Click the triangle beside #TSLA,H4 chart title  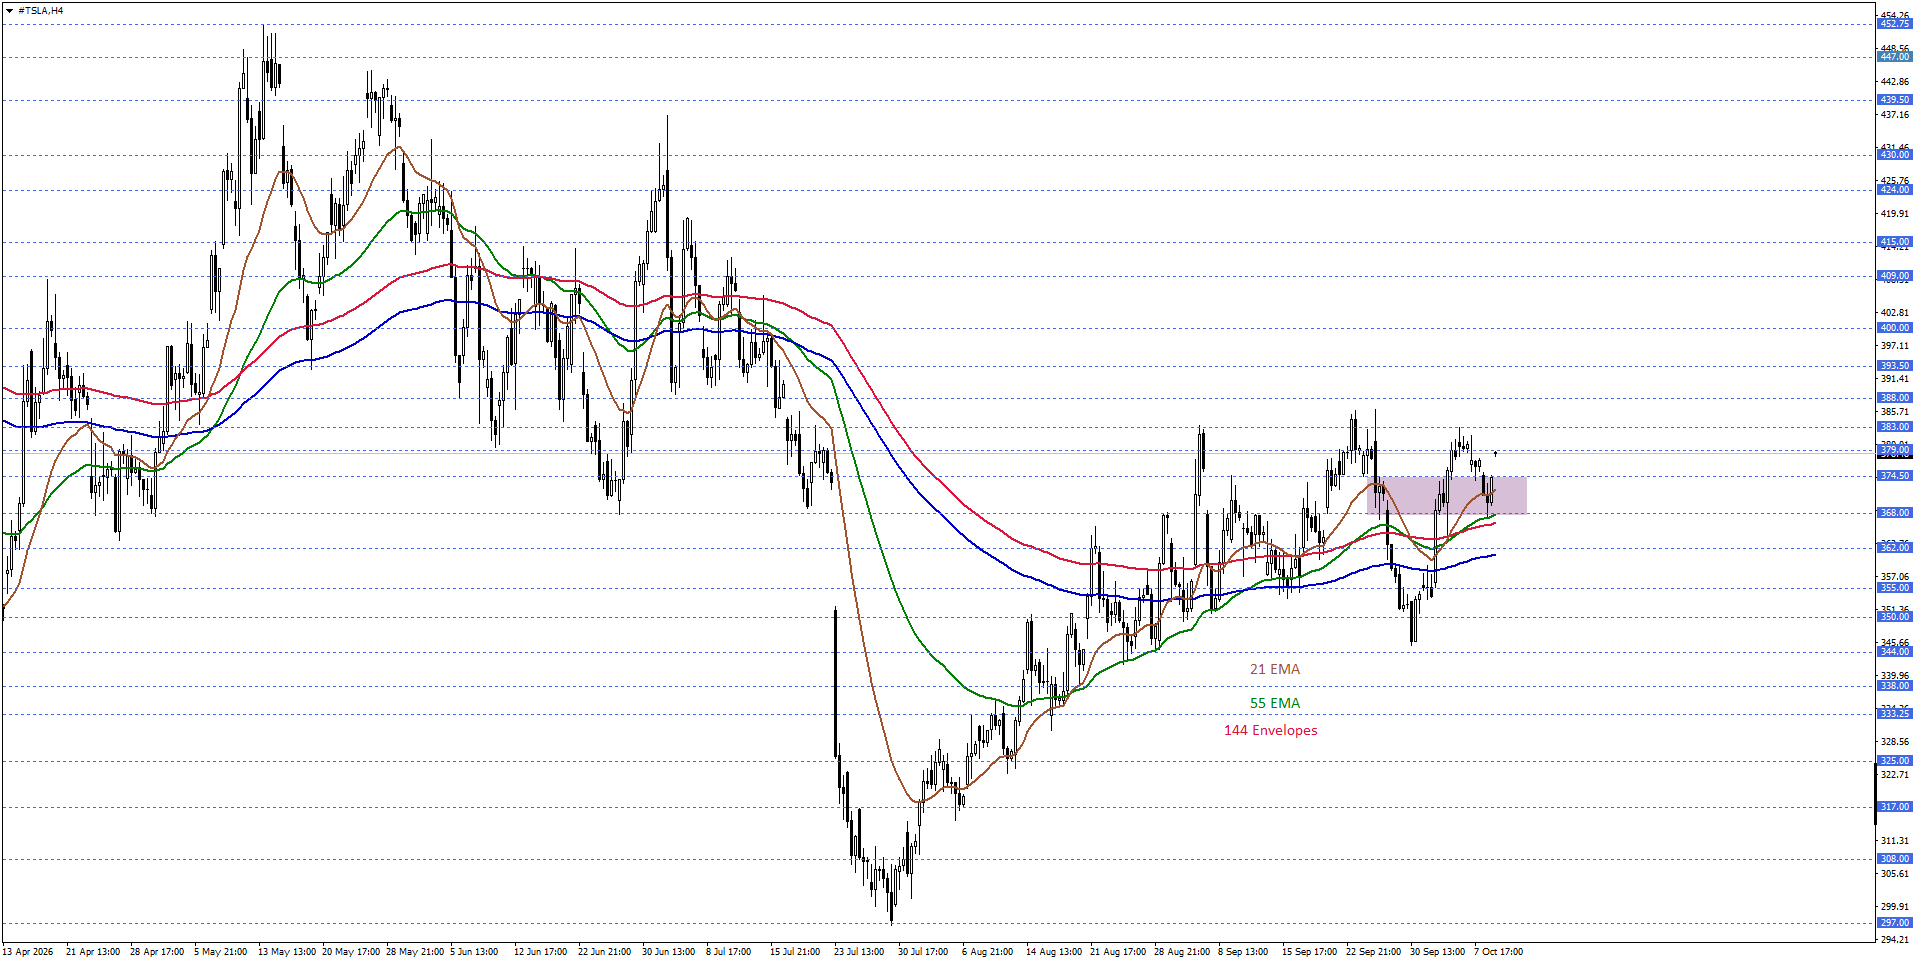[10, 11]
